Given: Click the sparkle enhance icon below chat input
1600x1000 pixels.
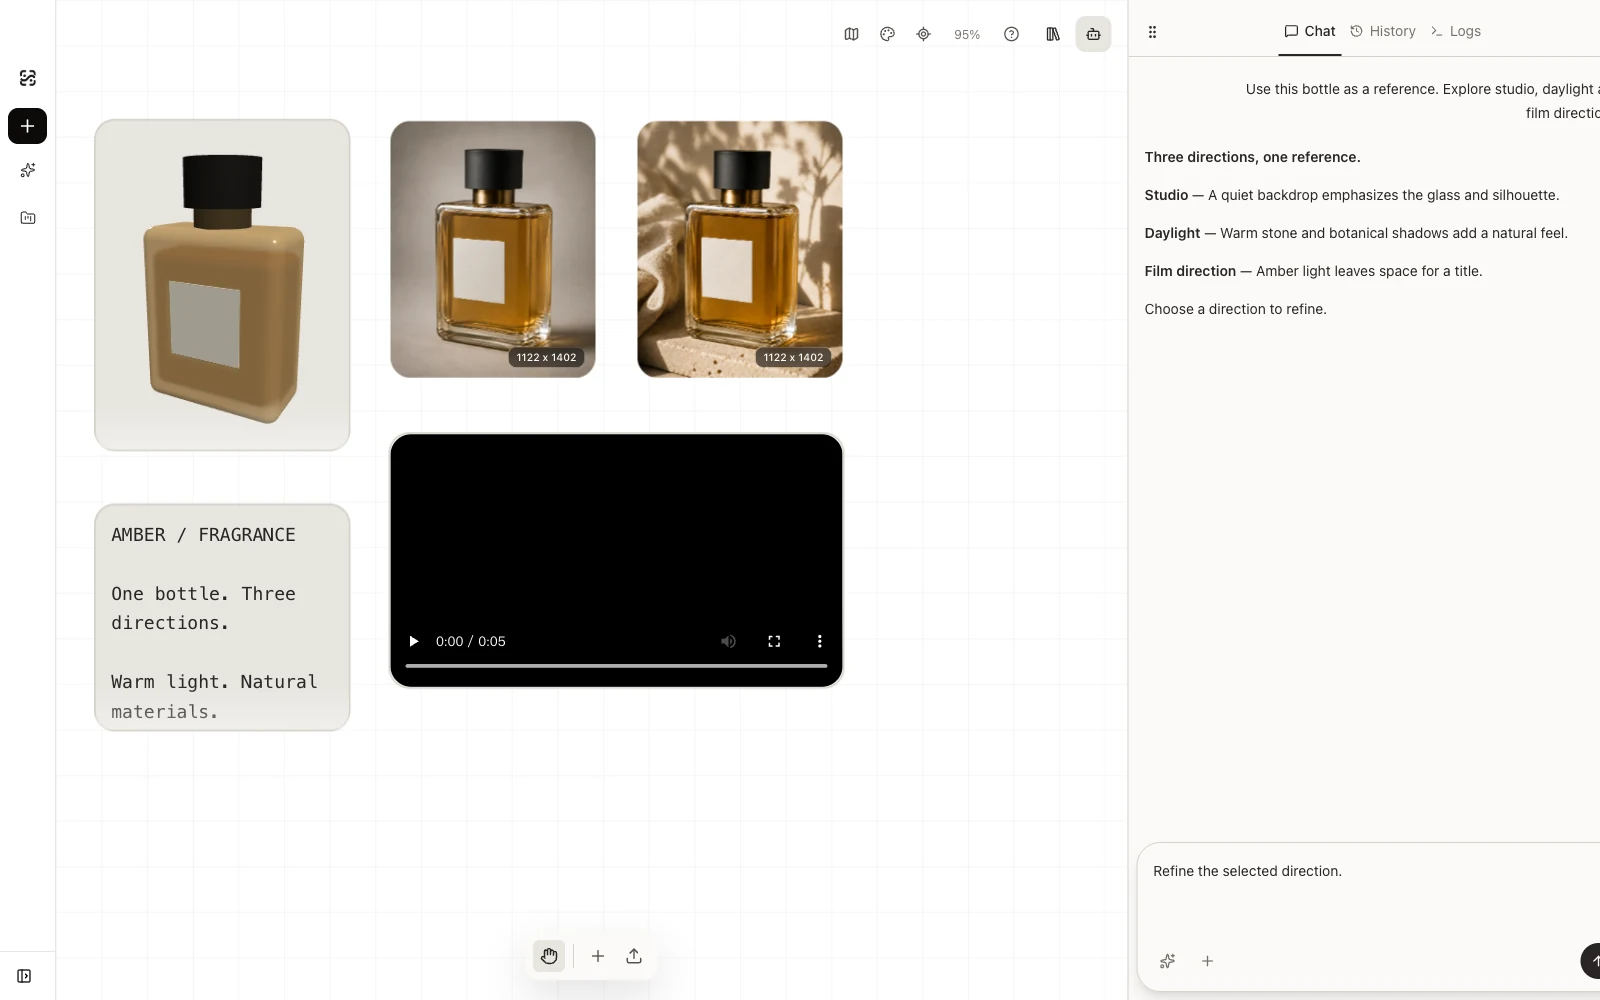Looking at the screenshot, I should [x=1167, y=961].
